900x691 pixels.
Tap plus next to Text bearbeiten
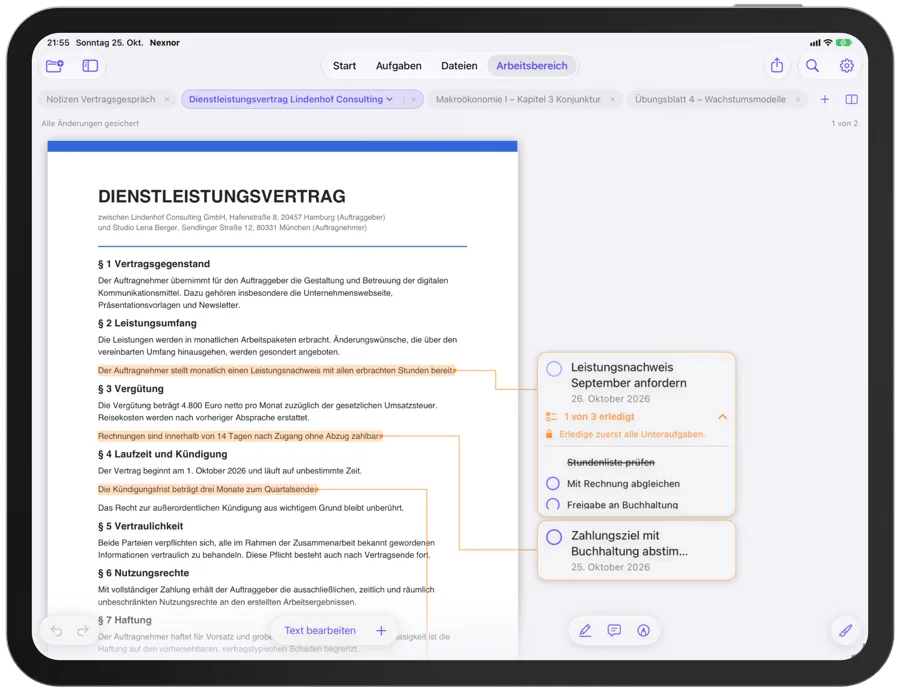pos(381,631)
